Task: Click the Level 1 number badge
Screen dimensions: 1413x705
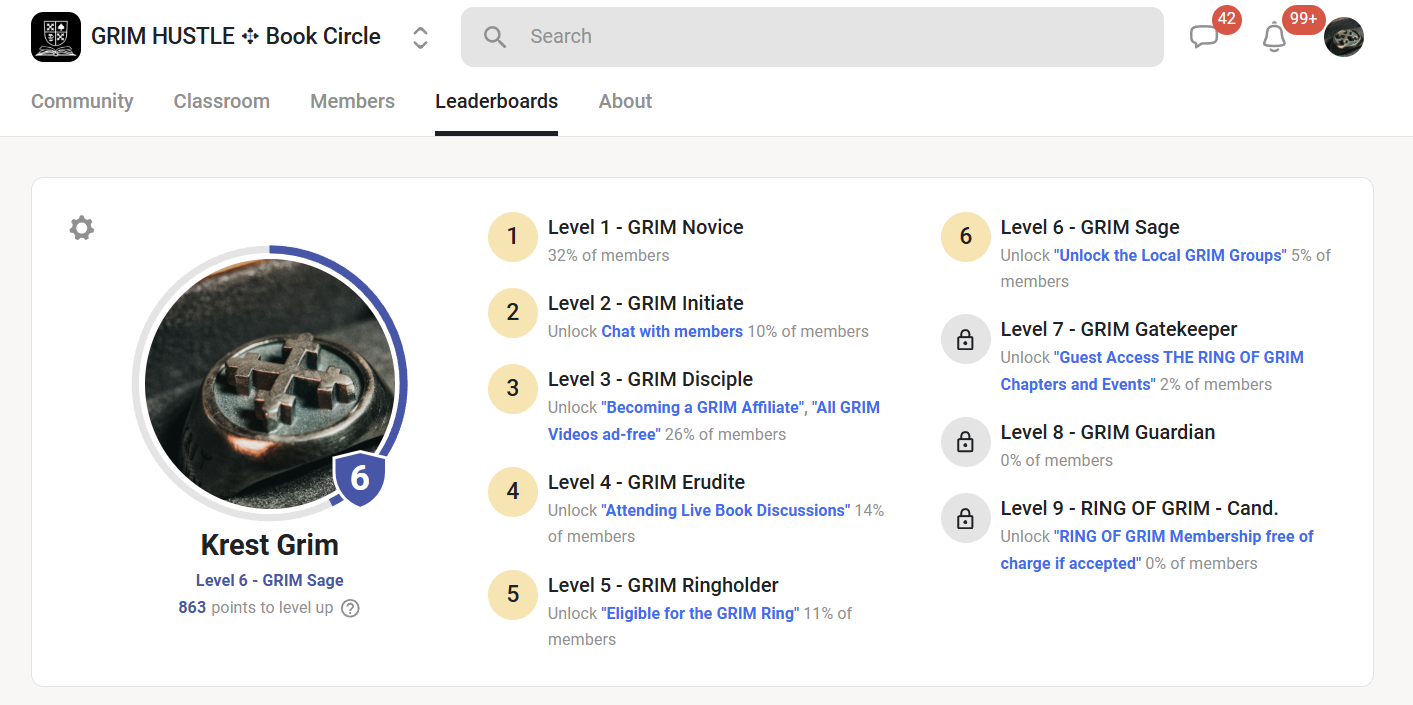Action: pos(512,237)
